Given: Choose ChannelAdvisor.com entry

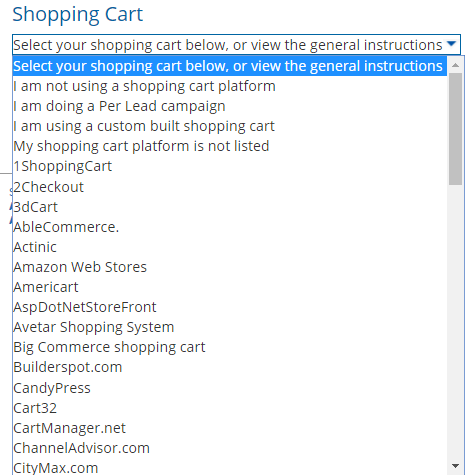Looking at the screenshot, I should (x=230, y=448).
